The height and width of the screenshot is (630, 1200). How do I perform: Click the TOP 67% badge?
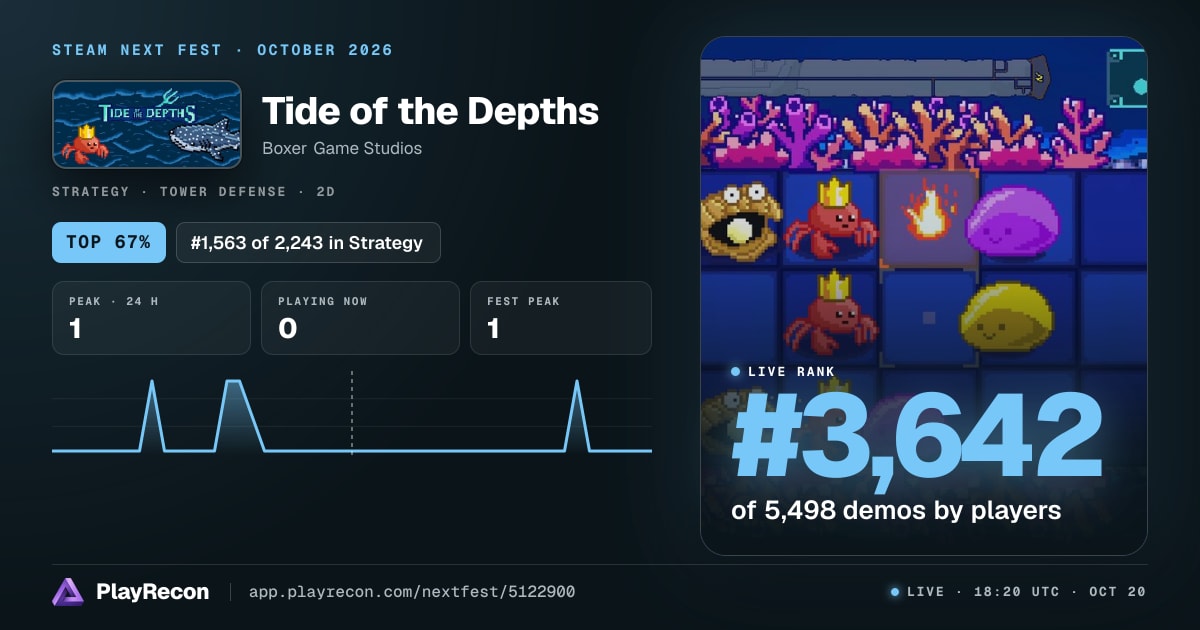coord(109,242)
